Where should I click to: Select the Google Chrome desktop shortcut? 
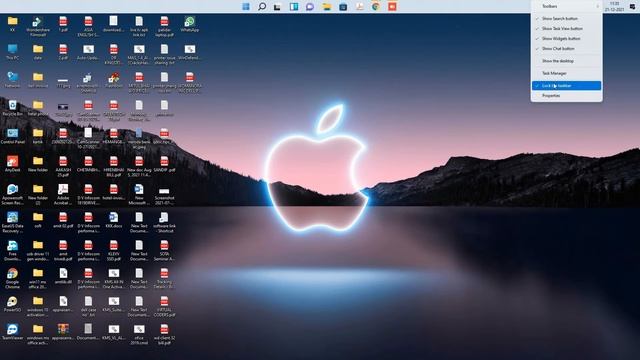12,278
